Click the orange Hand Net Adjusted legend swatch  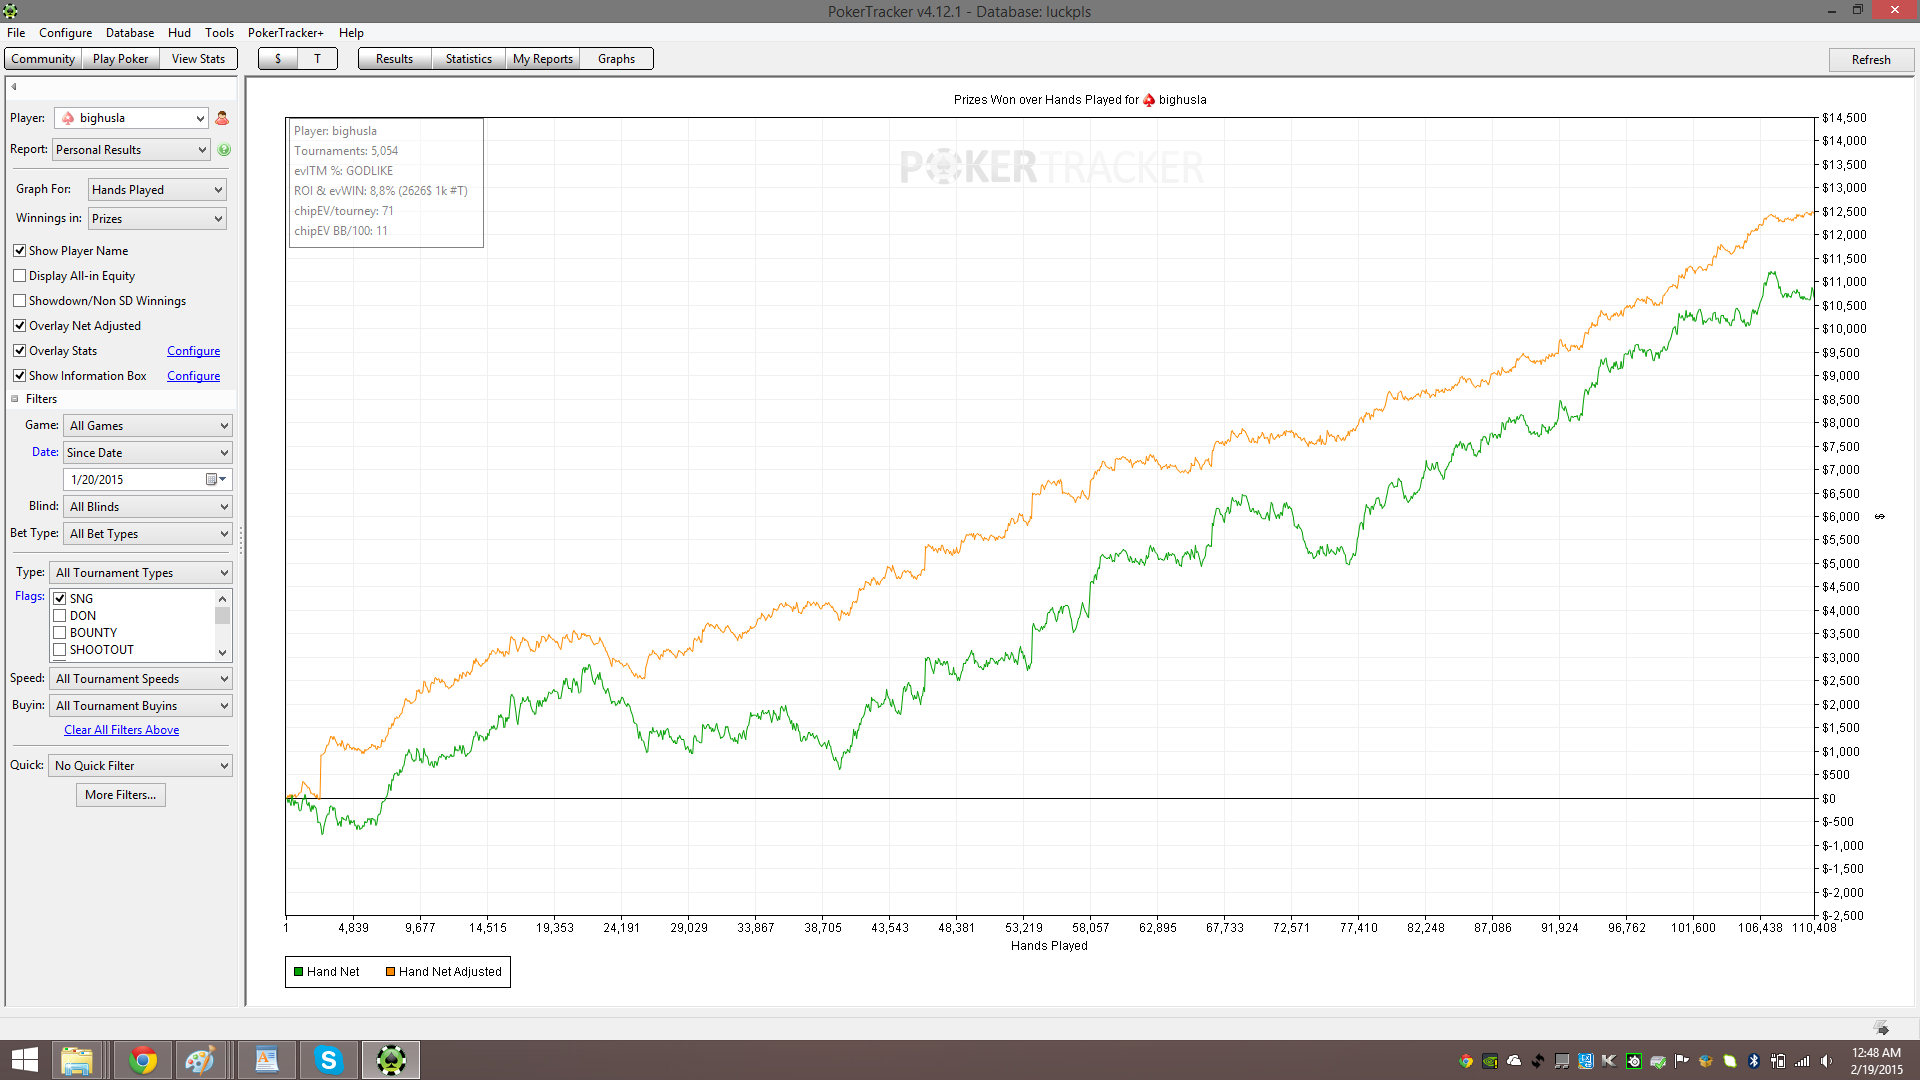390,972
